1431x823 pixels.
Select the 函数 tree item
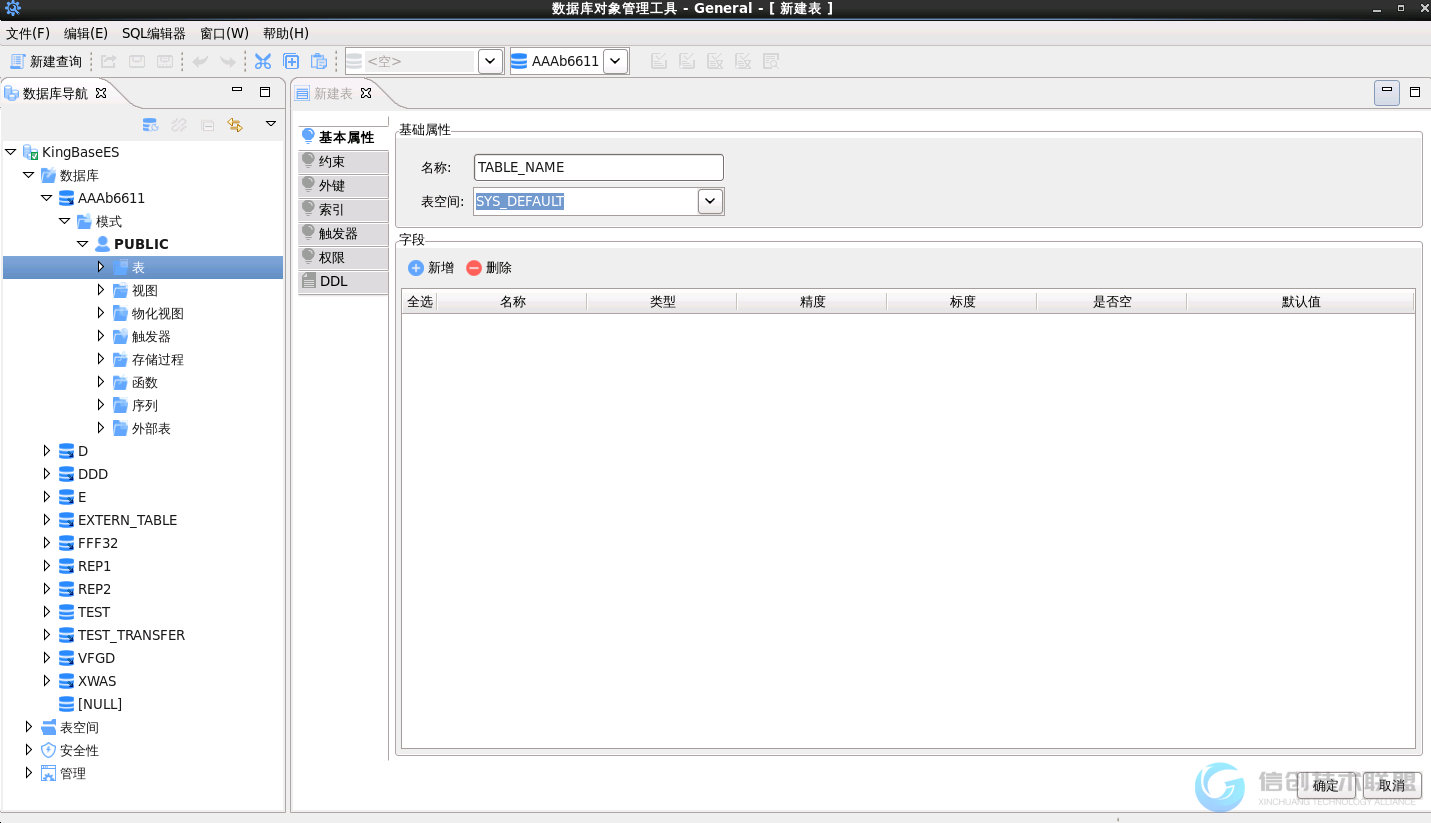click(x=145, y=382)
